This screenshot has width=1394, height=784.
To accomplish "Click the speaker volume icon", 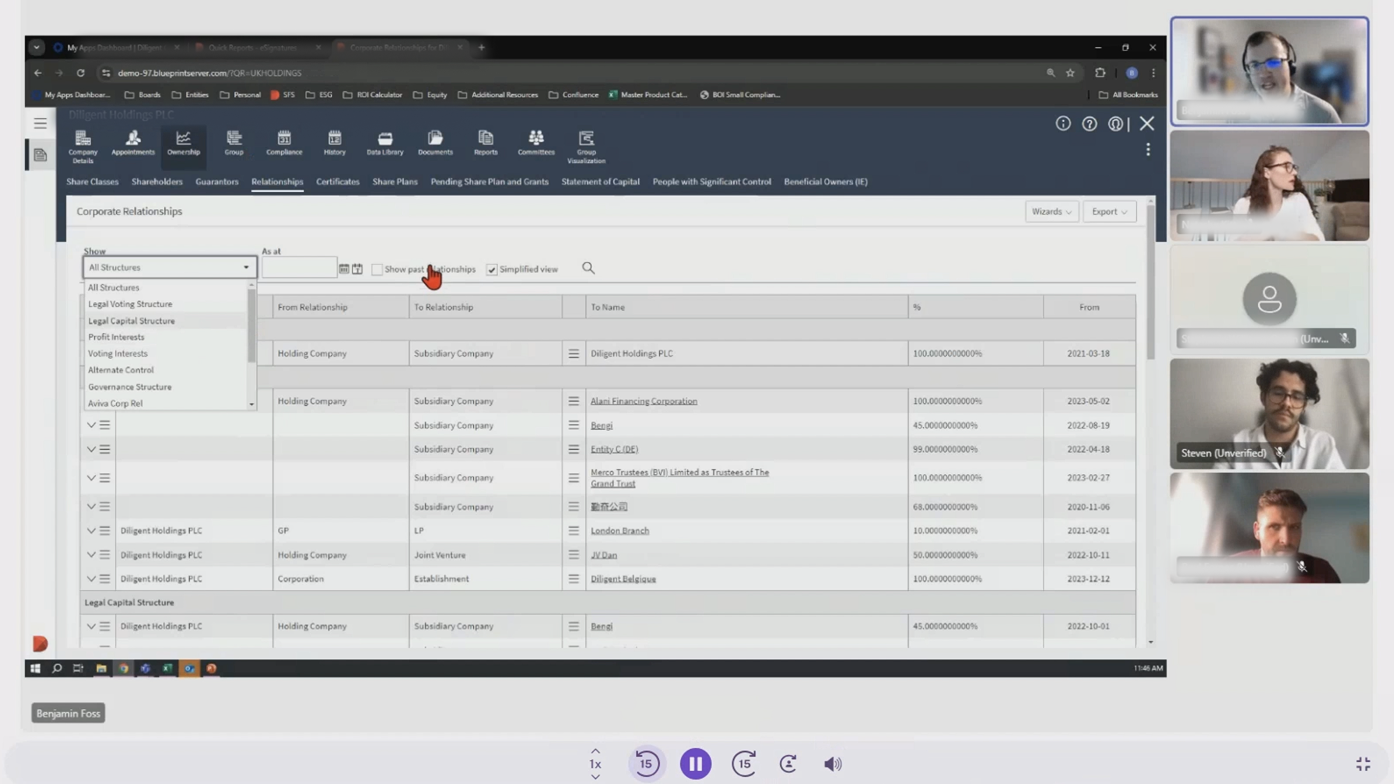I will point(832,764).
